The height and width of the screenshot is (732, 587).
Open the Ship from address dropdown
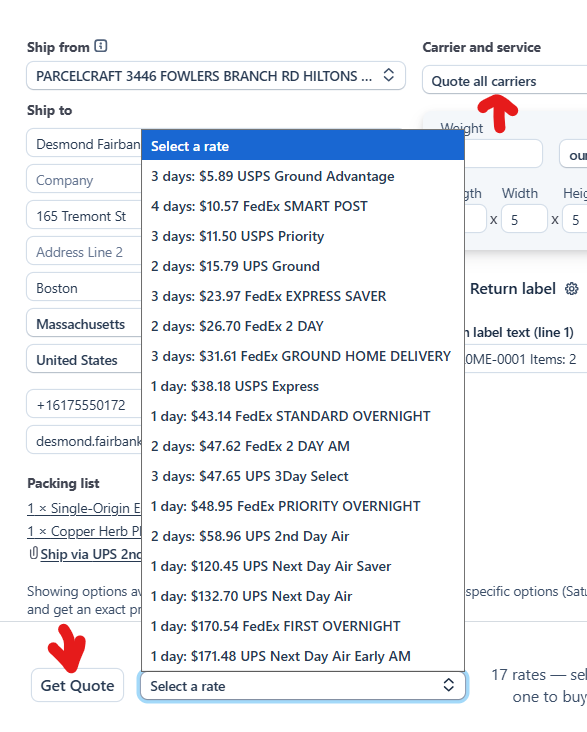[216, 76]
